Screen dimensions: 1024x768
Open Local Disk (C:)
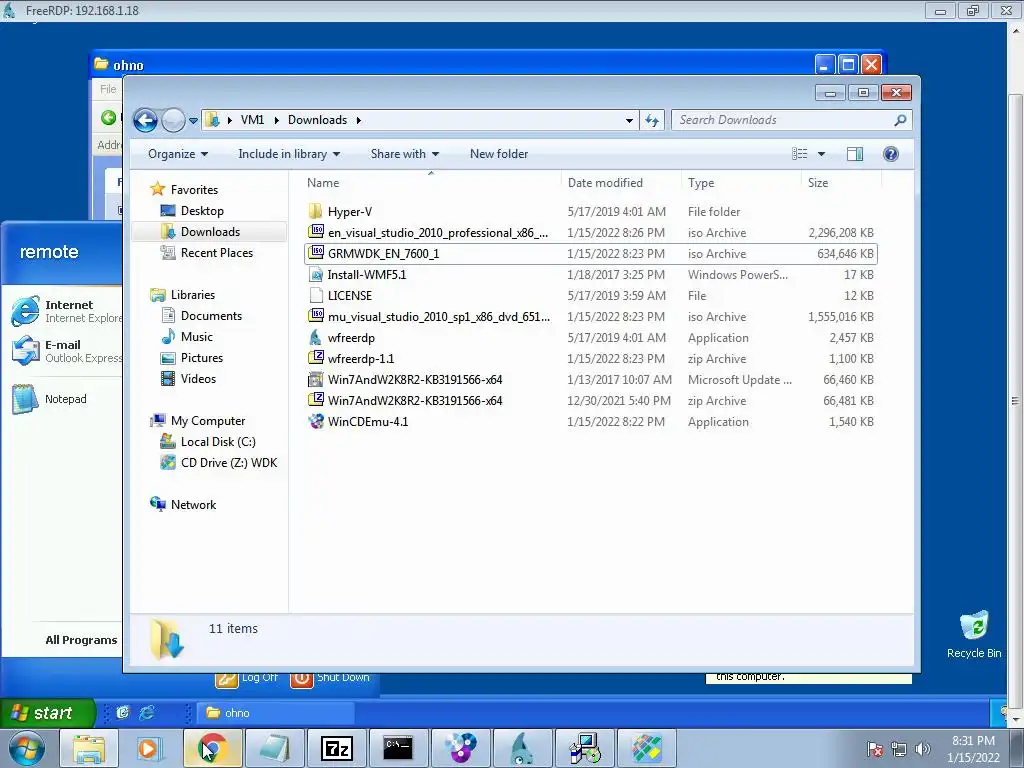click(217, 442)
